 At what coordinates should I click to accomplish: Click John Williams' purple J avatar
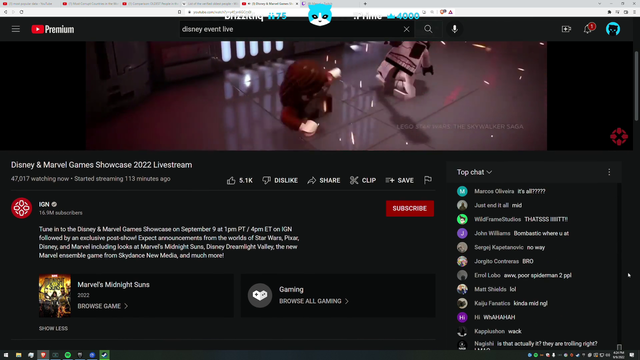click(x=462, y=233)
